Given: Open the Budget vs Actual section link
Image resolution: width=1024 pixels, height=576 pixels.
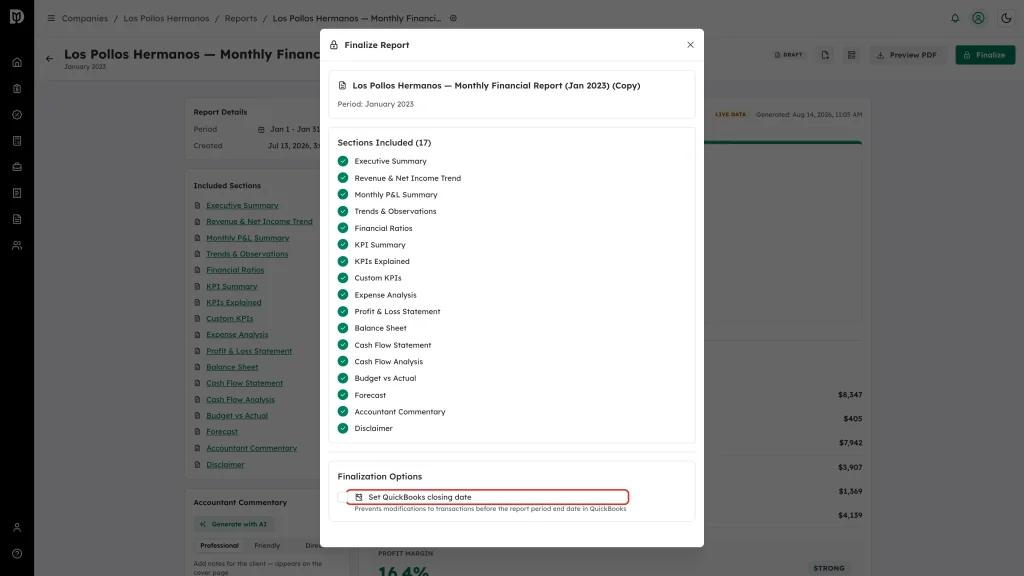Looking at the screenshot, I should pos(237,415).
